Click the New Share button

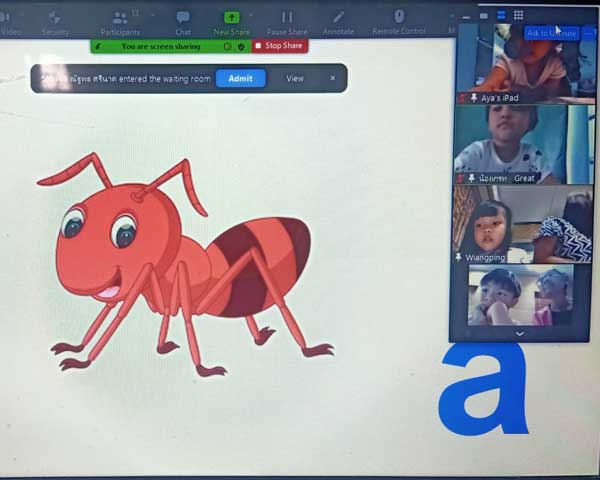pos(232,23)
